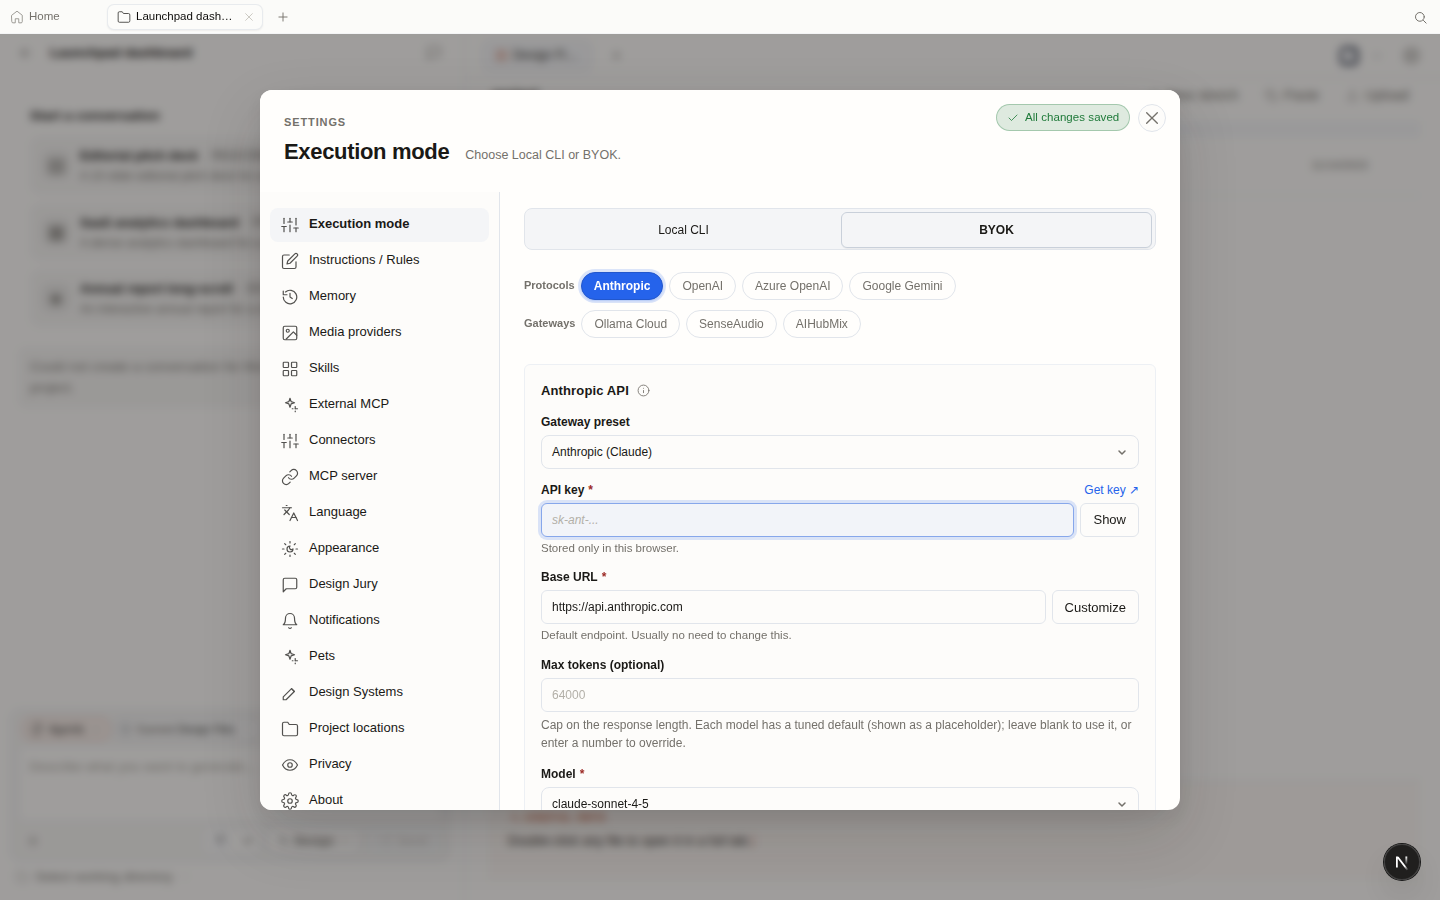Screen dimensions: 1440x900
Task: Close the Launchpad dashboard tab
Action: coord(249,17)
